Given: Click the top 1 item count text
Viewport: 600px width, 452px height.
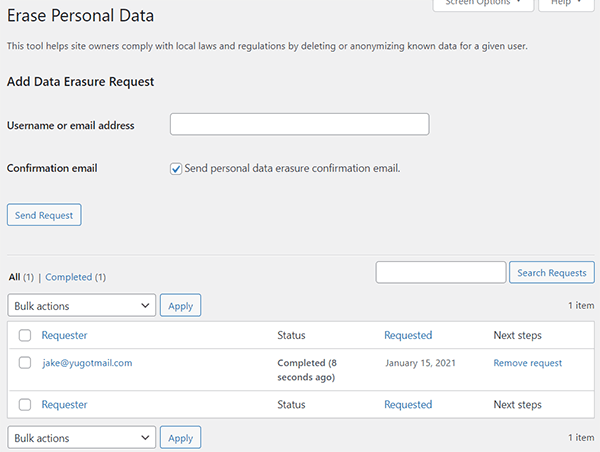Looking at the screenshot, I should [581, 305].
